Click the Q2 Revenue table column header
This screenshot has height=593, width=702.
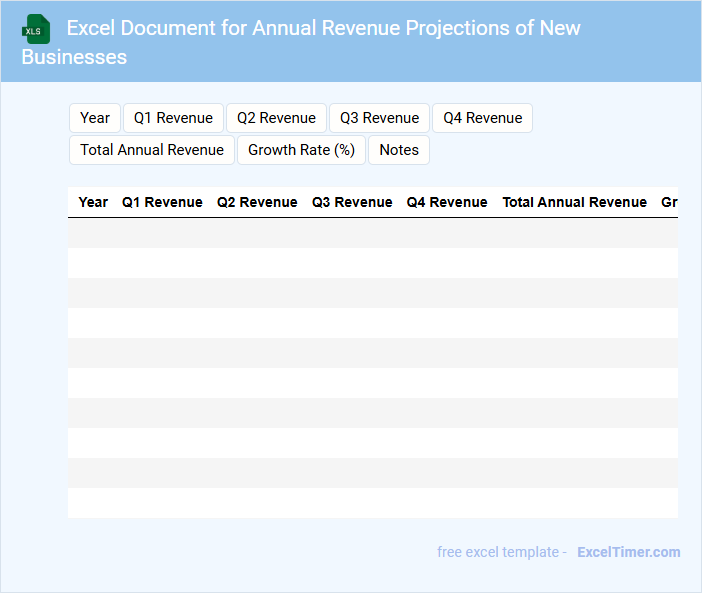257,202
